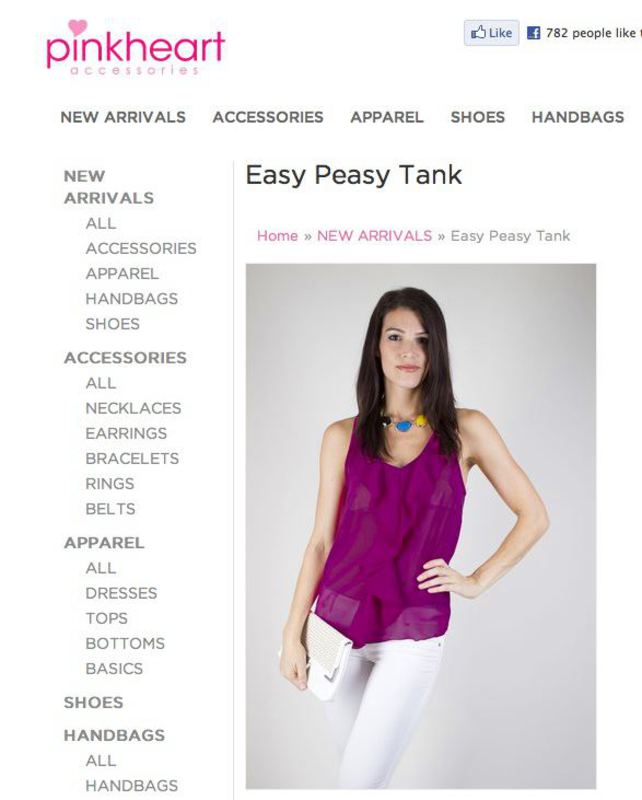Click the pinkheart accessories logo
Screen dimensions: 642x800
(x=135, y=47)
